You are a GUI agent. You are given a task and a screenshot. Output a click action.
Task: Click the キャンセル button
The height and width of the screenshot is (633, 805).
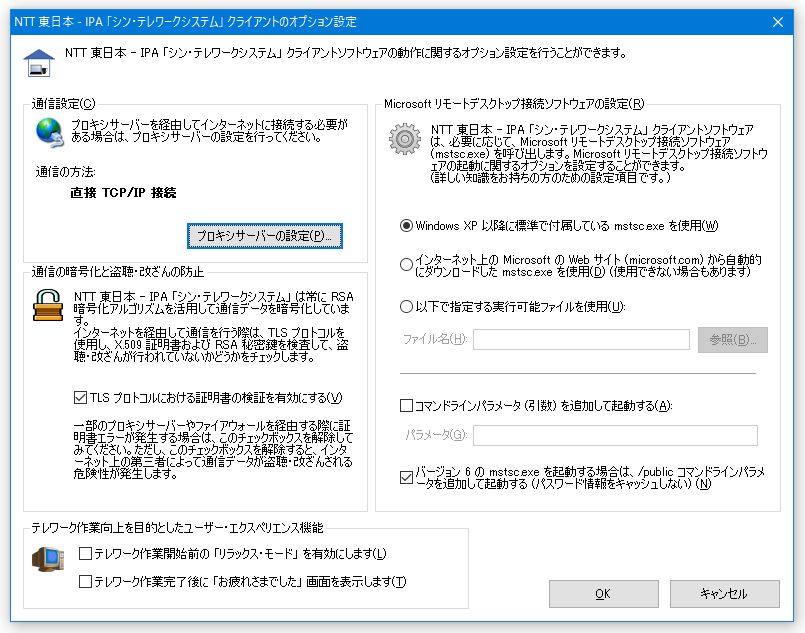pos(724,594)
